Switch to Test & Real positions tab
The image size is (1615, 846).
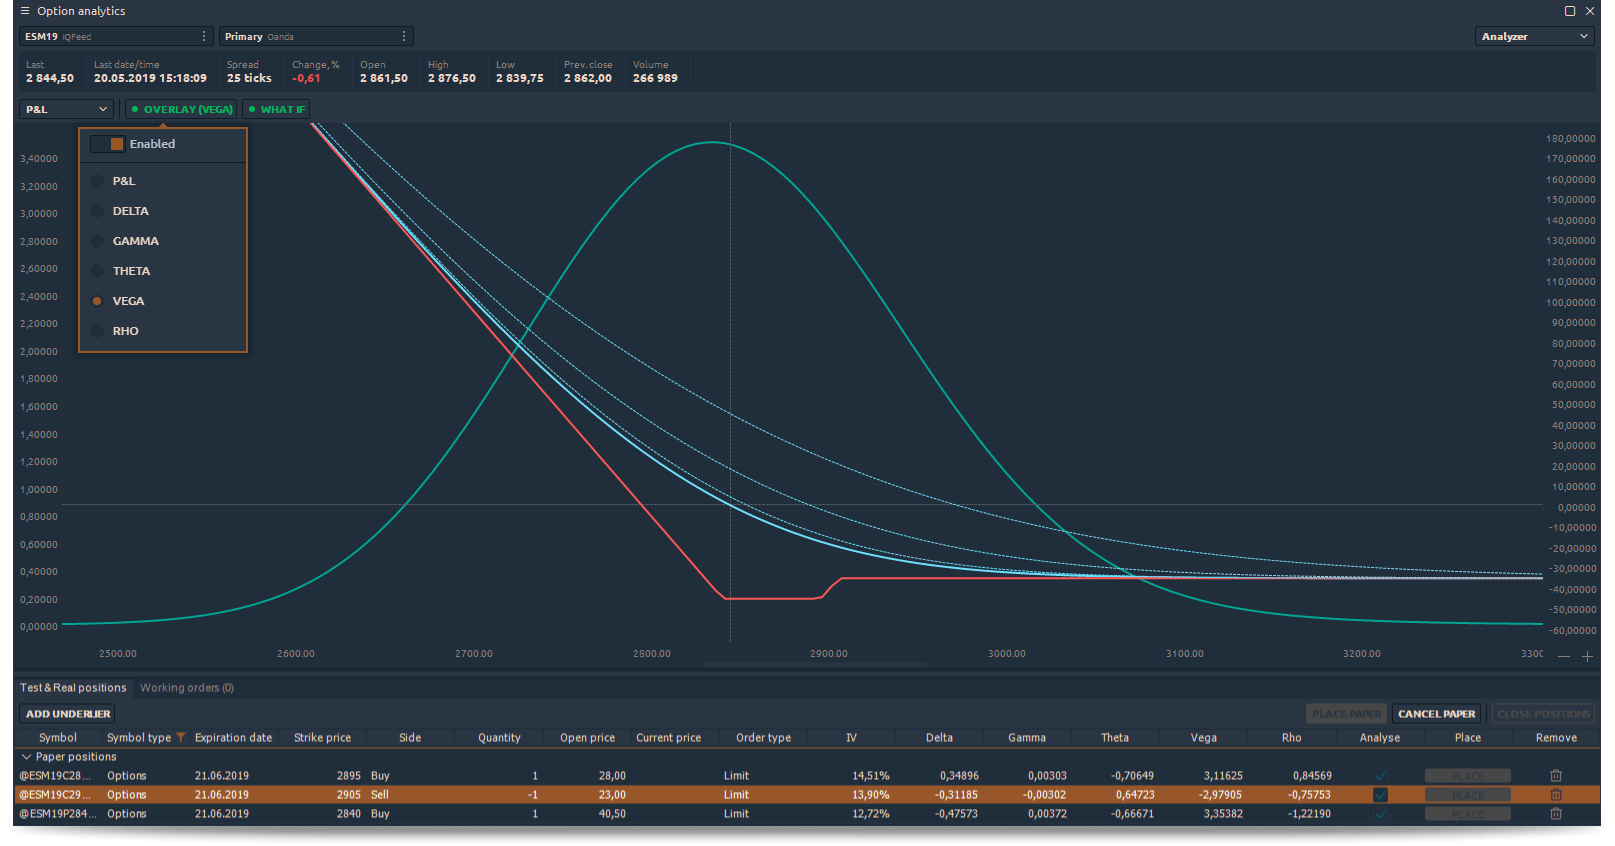pos(73,688)
